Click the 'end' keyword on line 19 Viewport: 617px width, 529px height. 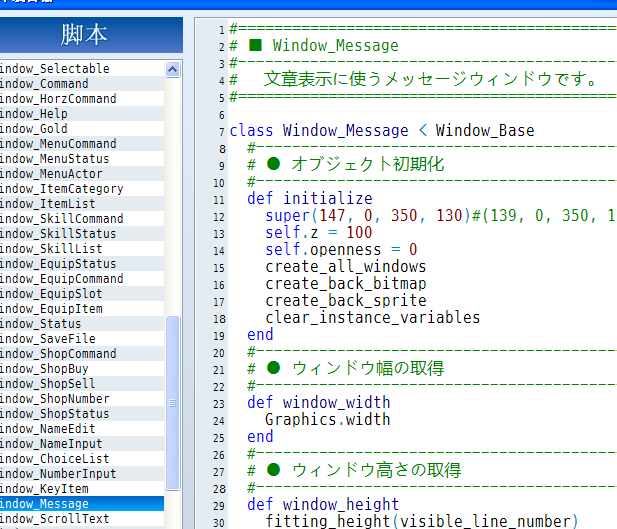(x=260, y=335)
